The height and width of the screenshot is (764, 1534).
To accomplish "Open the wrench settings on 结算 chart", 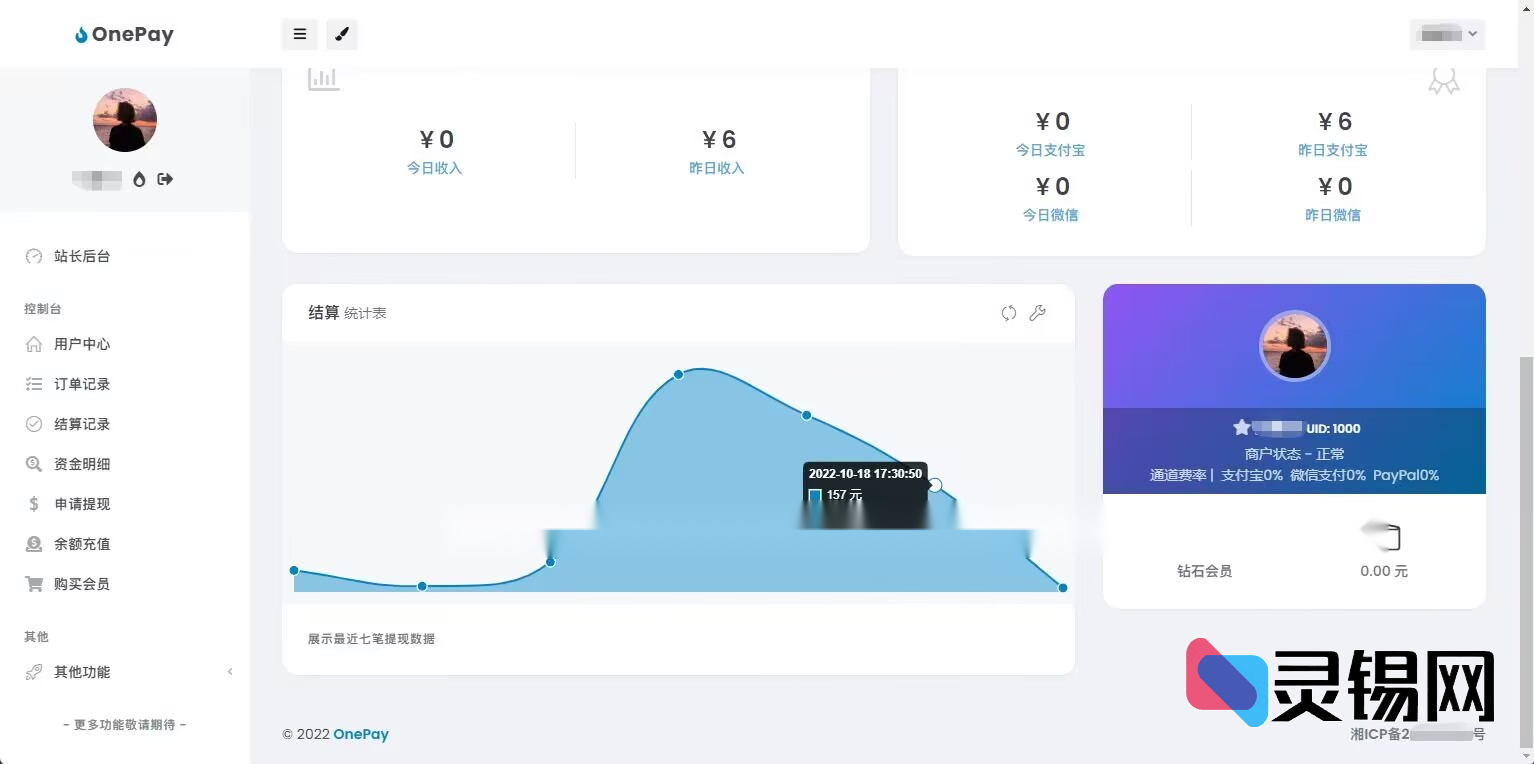I will pos(1038,313).
